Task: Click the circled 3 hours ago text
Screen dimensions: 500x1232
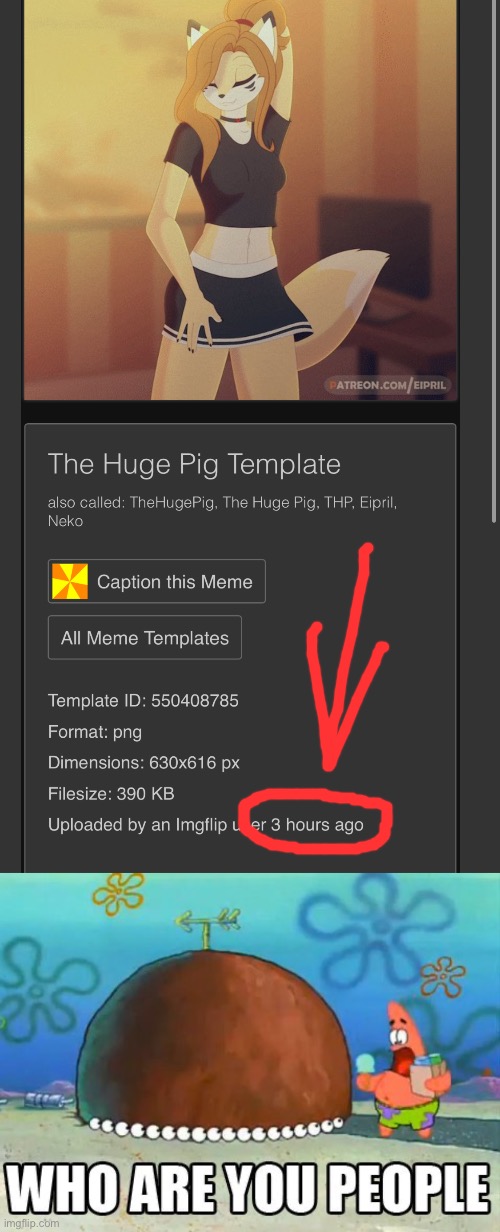Action: pos(318,825)
